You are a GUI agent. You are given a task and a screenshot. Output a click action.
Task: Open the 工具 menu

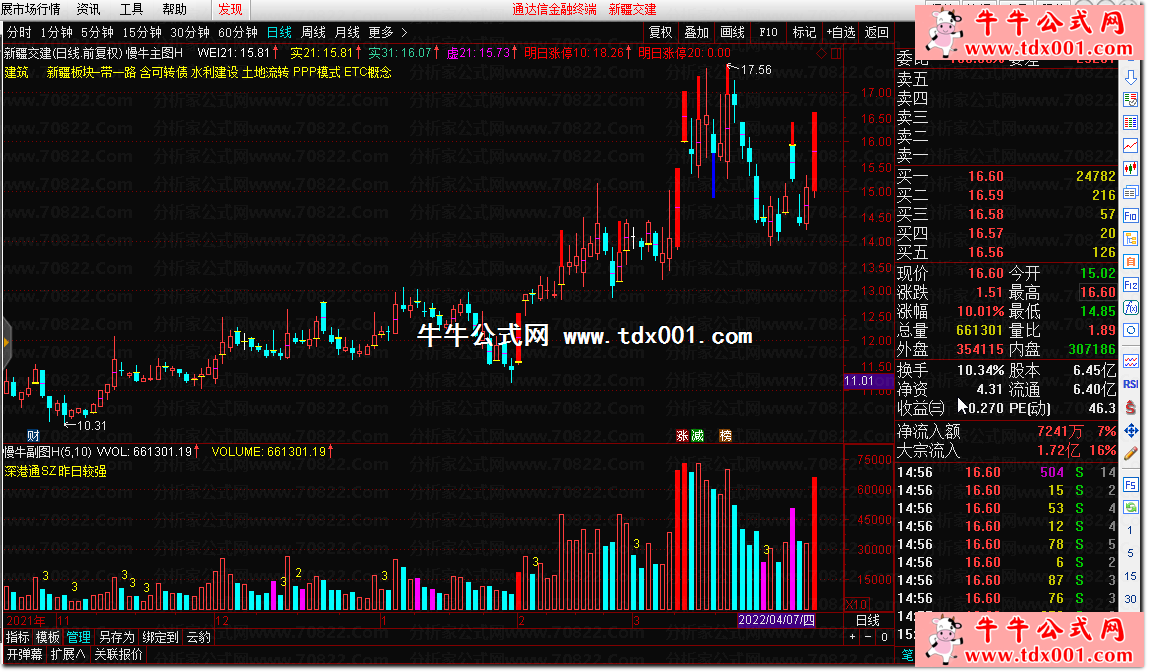(x=131, y=10)
